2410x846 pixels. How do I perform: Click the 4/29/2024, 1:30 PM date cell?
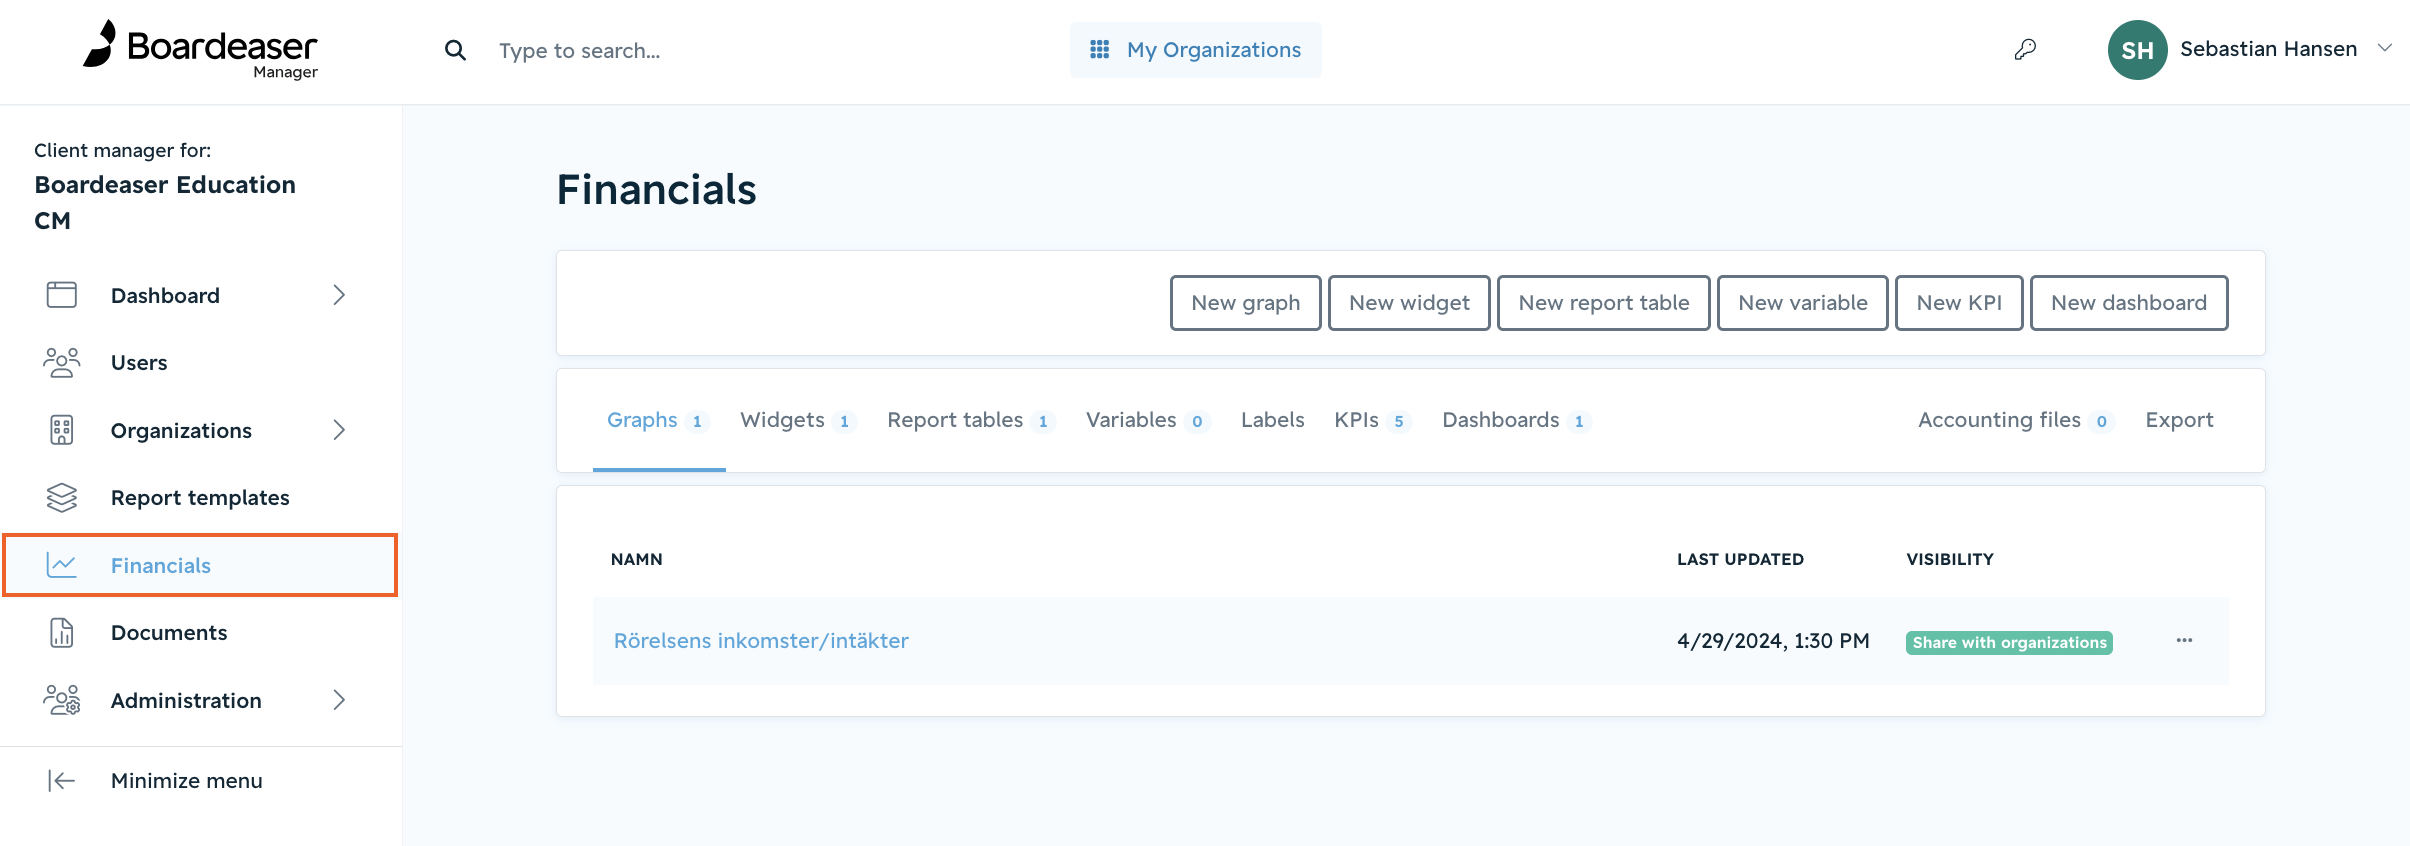pyautogui.click(x=1773, y=641)
